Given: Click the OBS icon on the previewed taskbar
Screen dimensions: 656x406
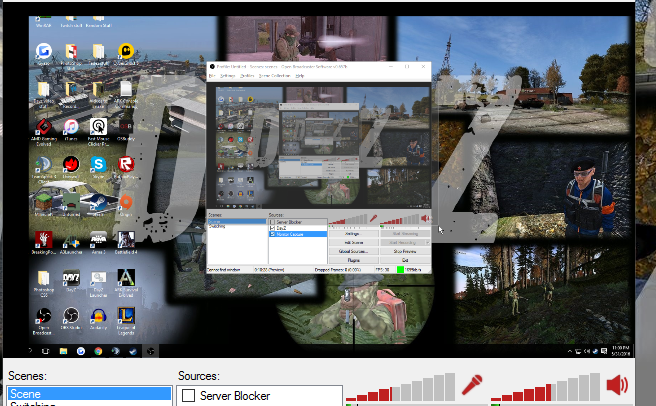Looking at the screenshot, I should (x=151, y=351).
